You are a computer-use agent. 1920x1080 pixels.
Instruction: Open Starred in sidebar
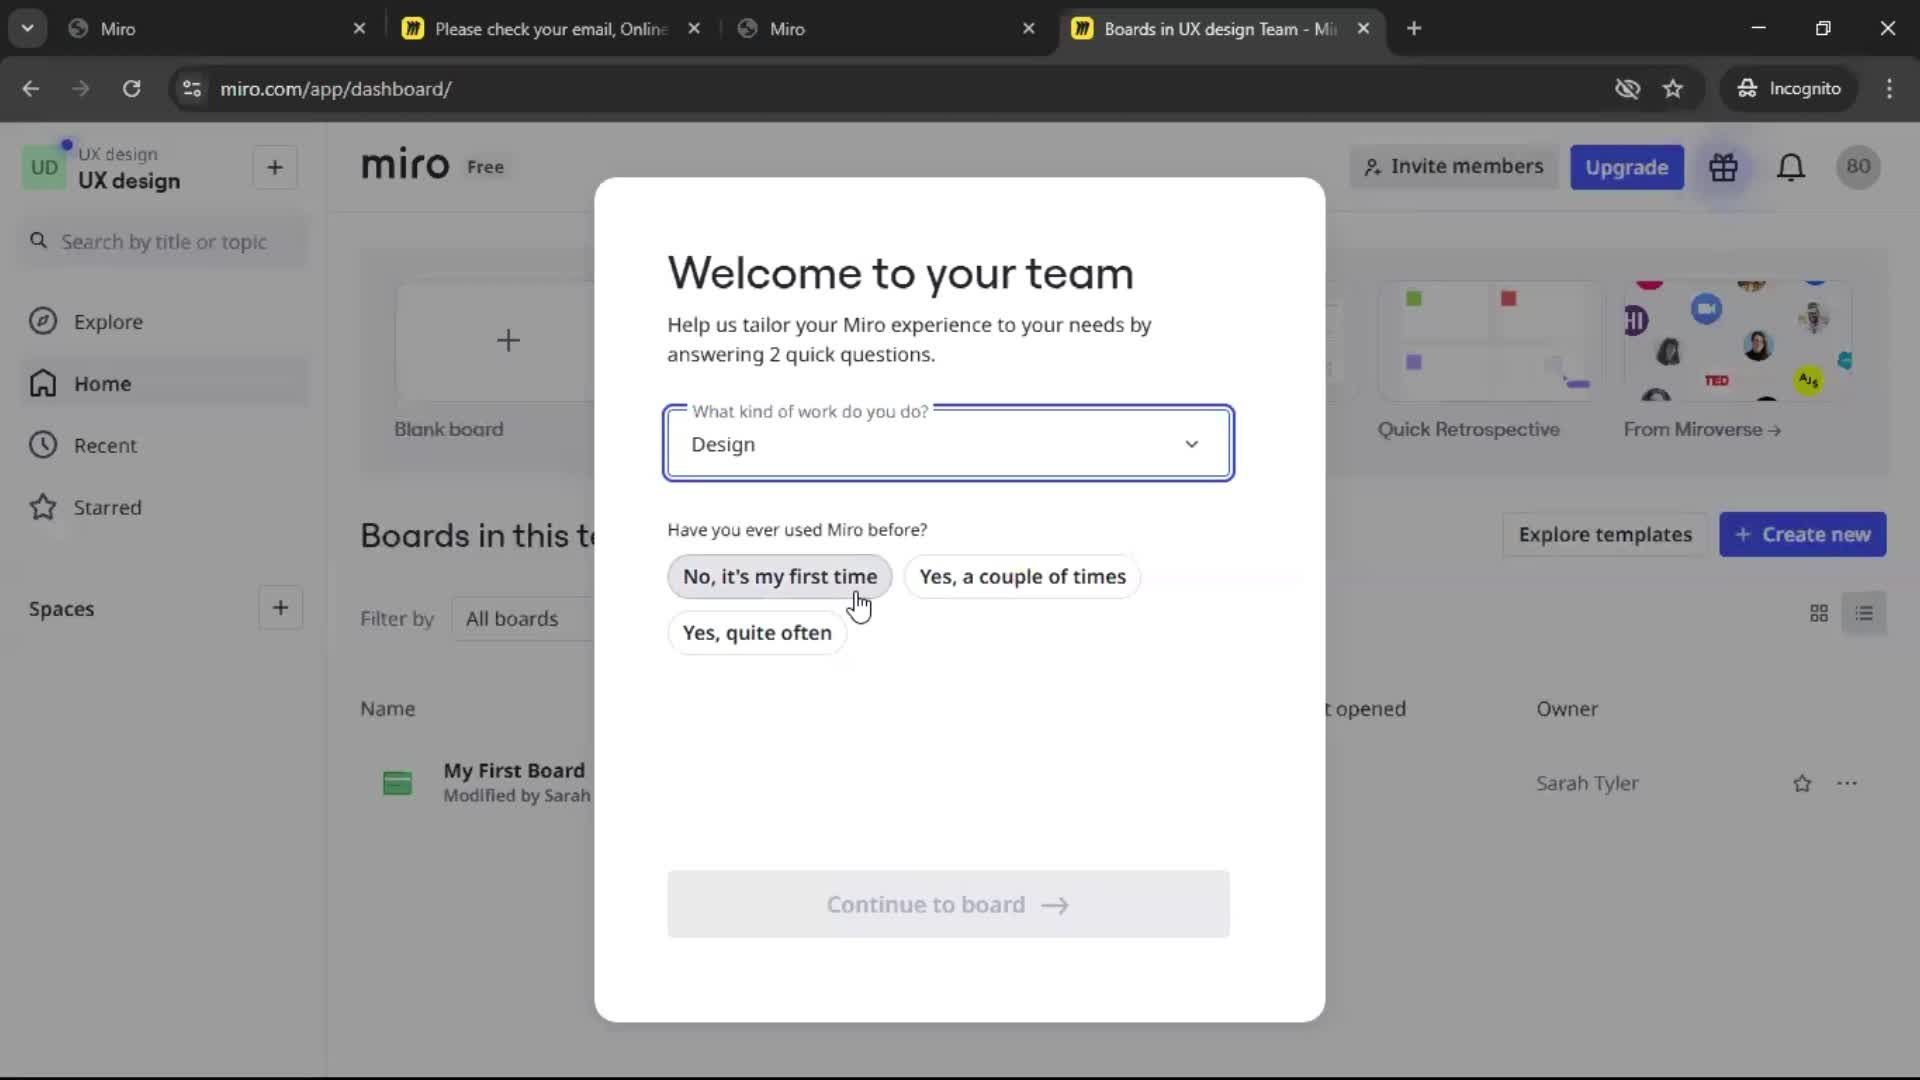pyautogui.click(x=165, y=508)
